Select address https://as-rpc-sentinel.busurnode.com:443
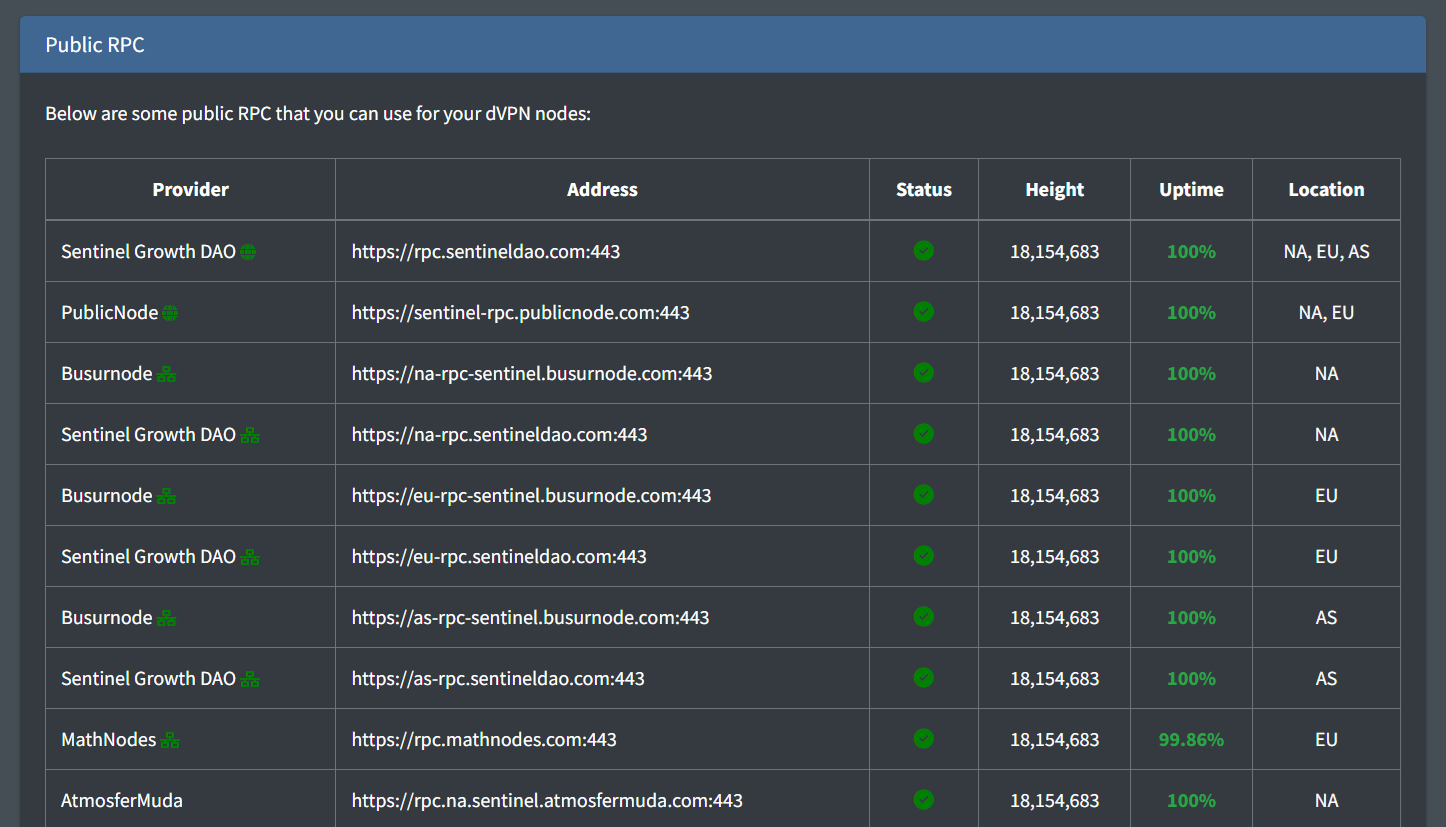The image size is (1446, 827). 531,618
